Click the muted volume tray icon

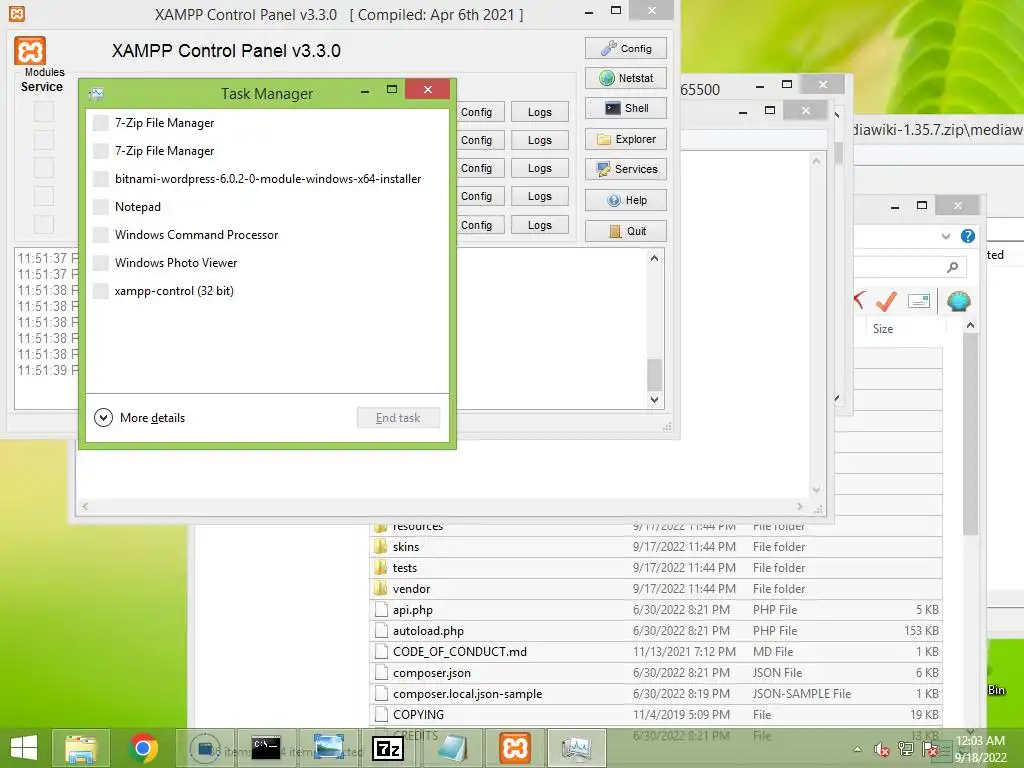[x=882, y=749]
